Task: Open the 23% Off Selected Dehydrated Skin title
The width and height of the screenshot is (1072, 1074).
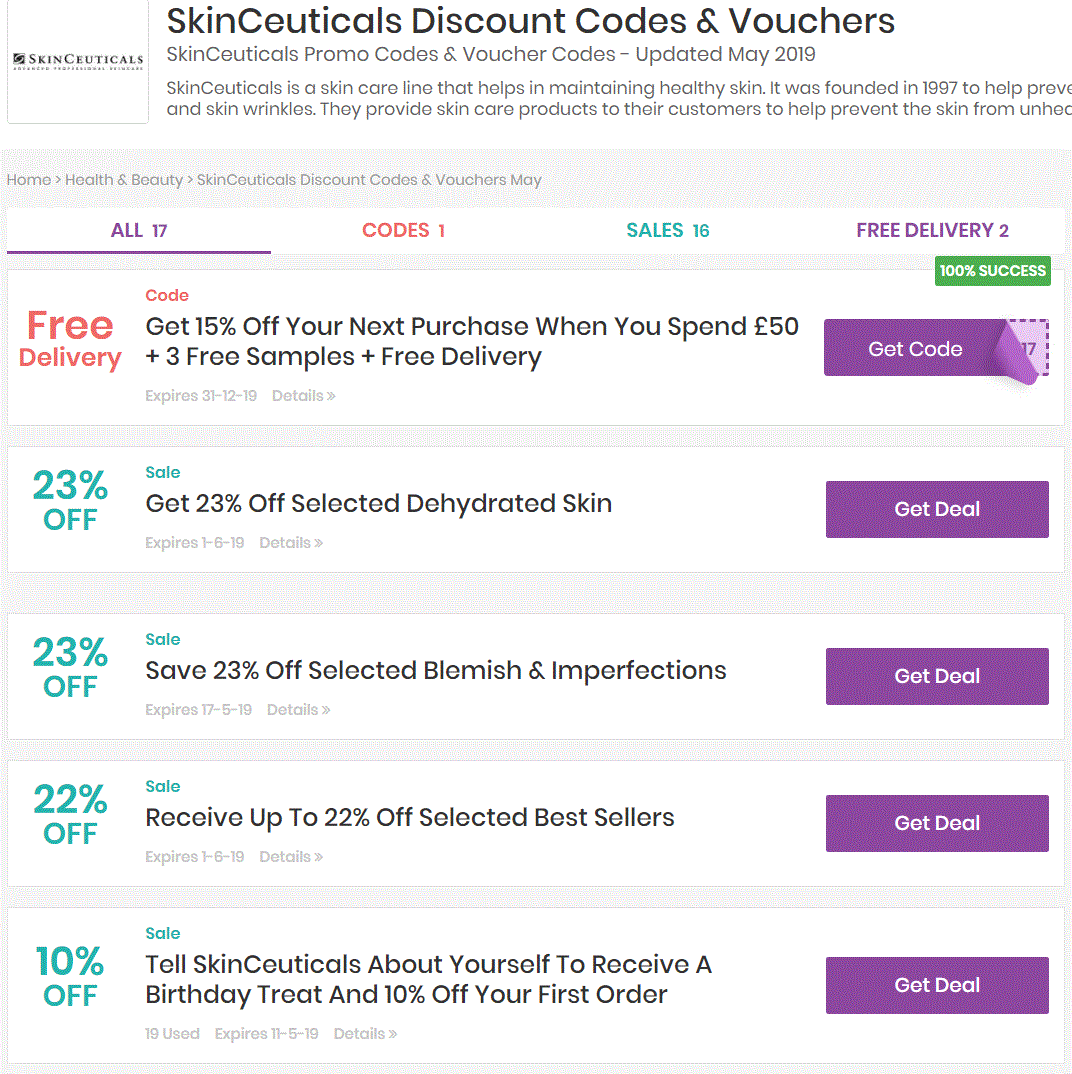Action: tap(378, 503)
